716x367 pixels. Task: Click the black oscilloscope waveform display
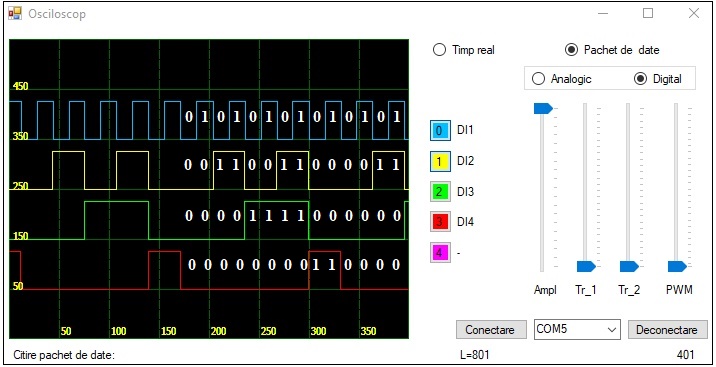[209, 189]
